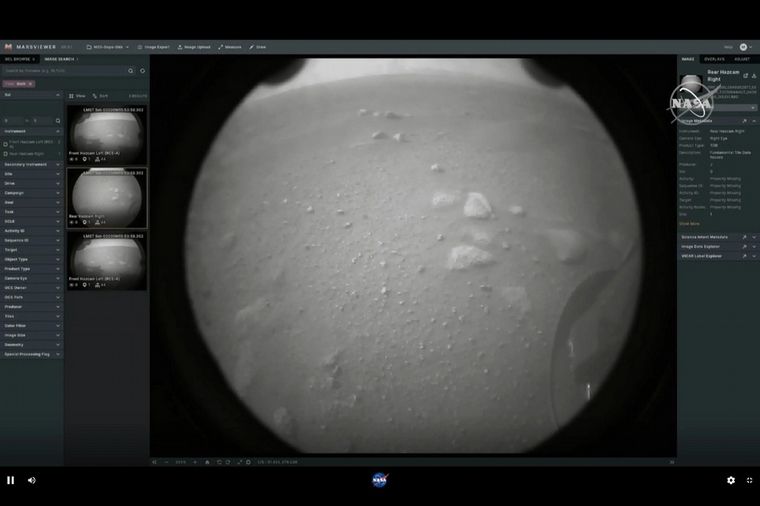Enter fullscreen video mode
Screen dimensions: 760x506
click(749, 480)
